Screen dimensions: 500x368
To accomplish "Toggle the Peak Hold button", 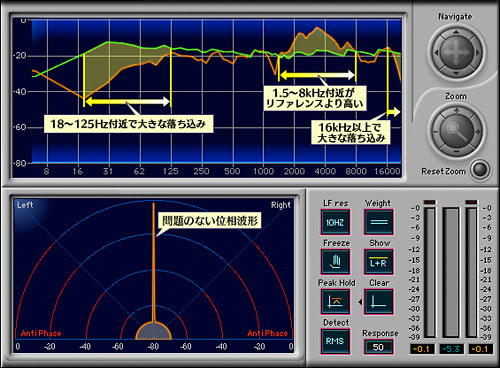I will [x=336, y=302].
